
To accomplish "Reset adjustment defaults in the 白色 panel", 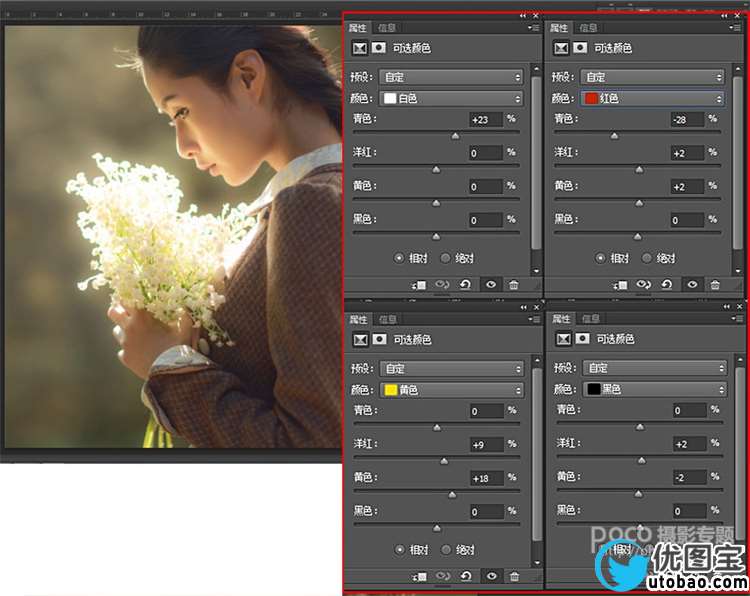I will 465,285.
